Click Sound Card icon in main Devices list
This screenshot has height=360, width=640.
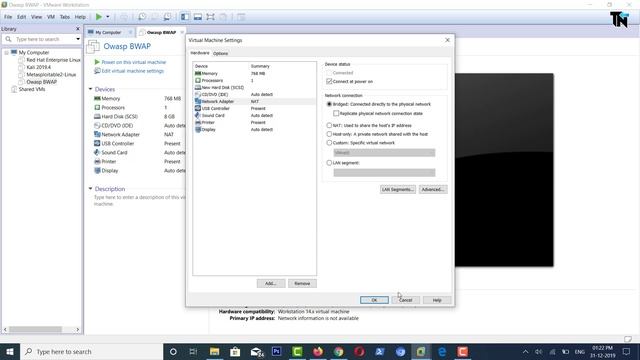pos(97,152)
